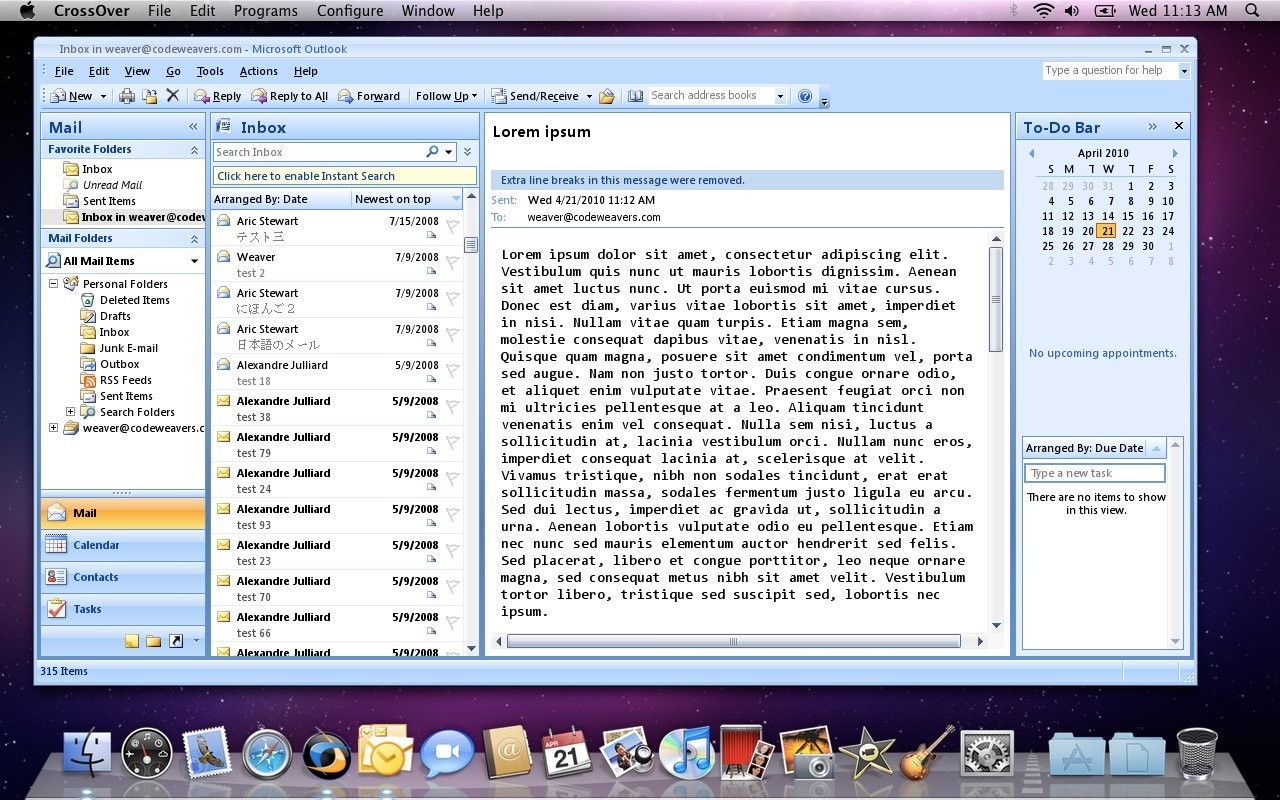This screenshot has width=1280, height=800.
Task: Collapse the Personal Folders tree
Action: (54, 284)
